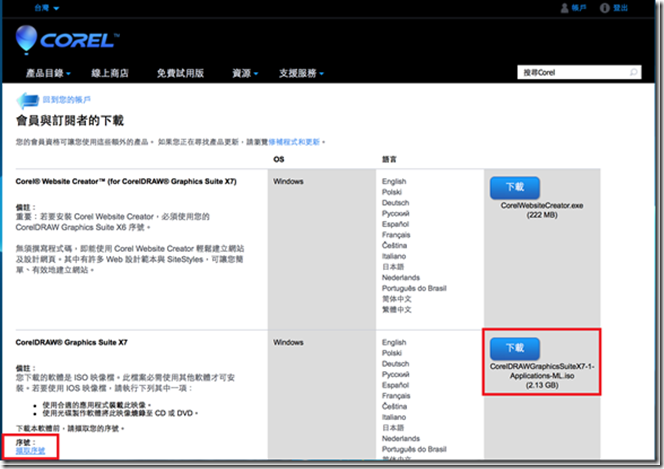Click the 擷取序號 serial number link

point(30,451)
